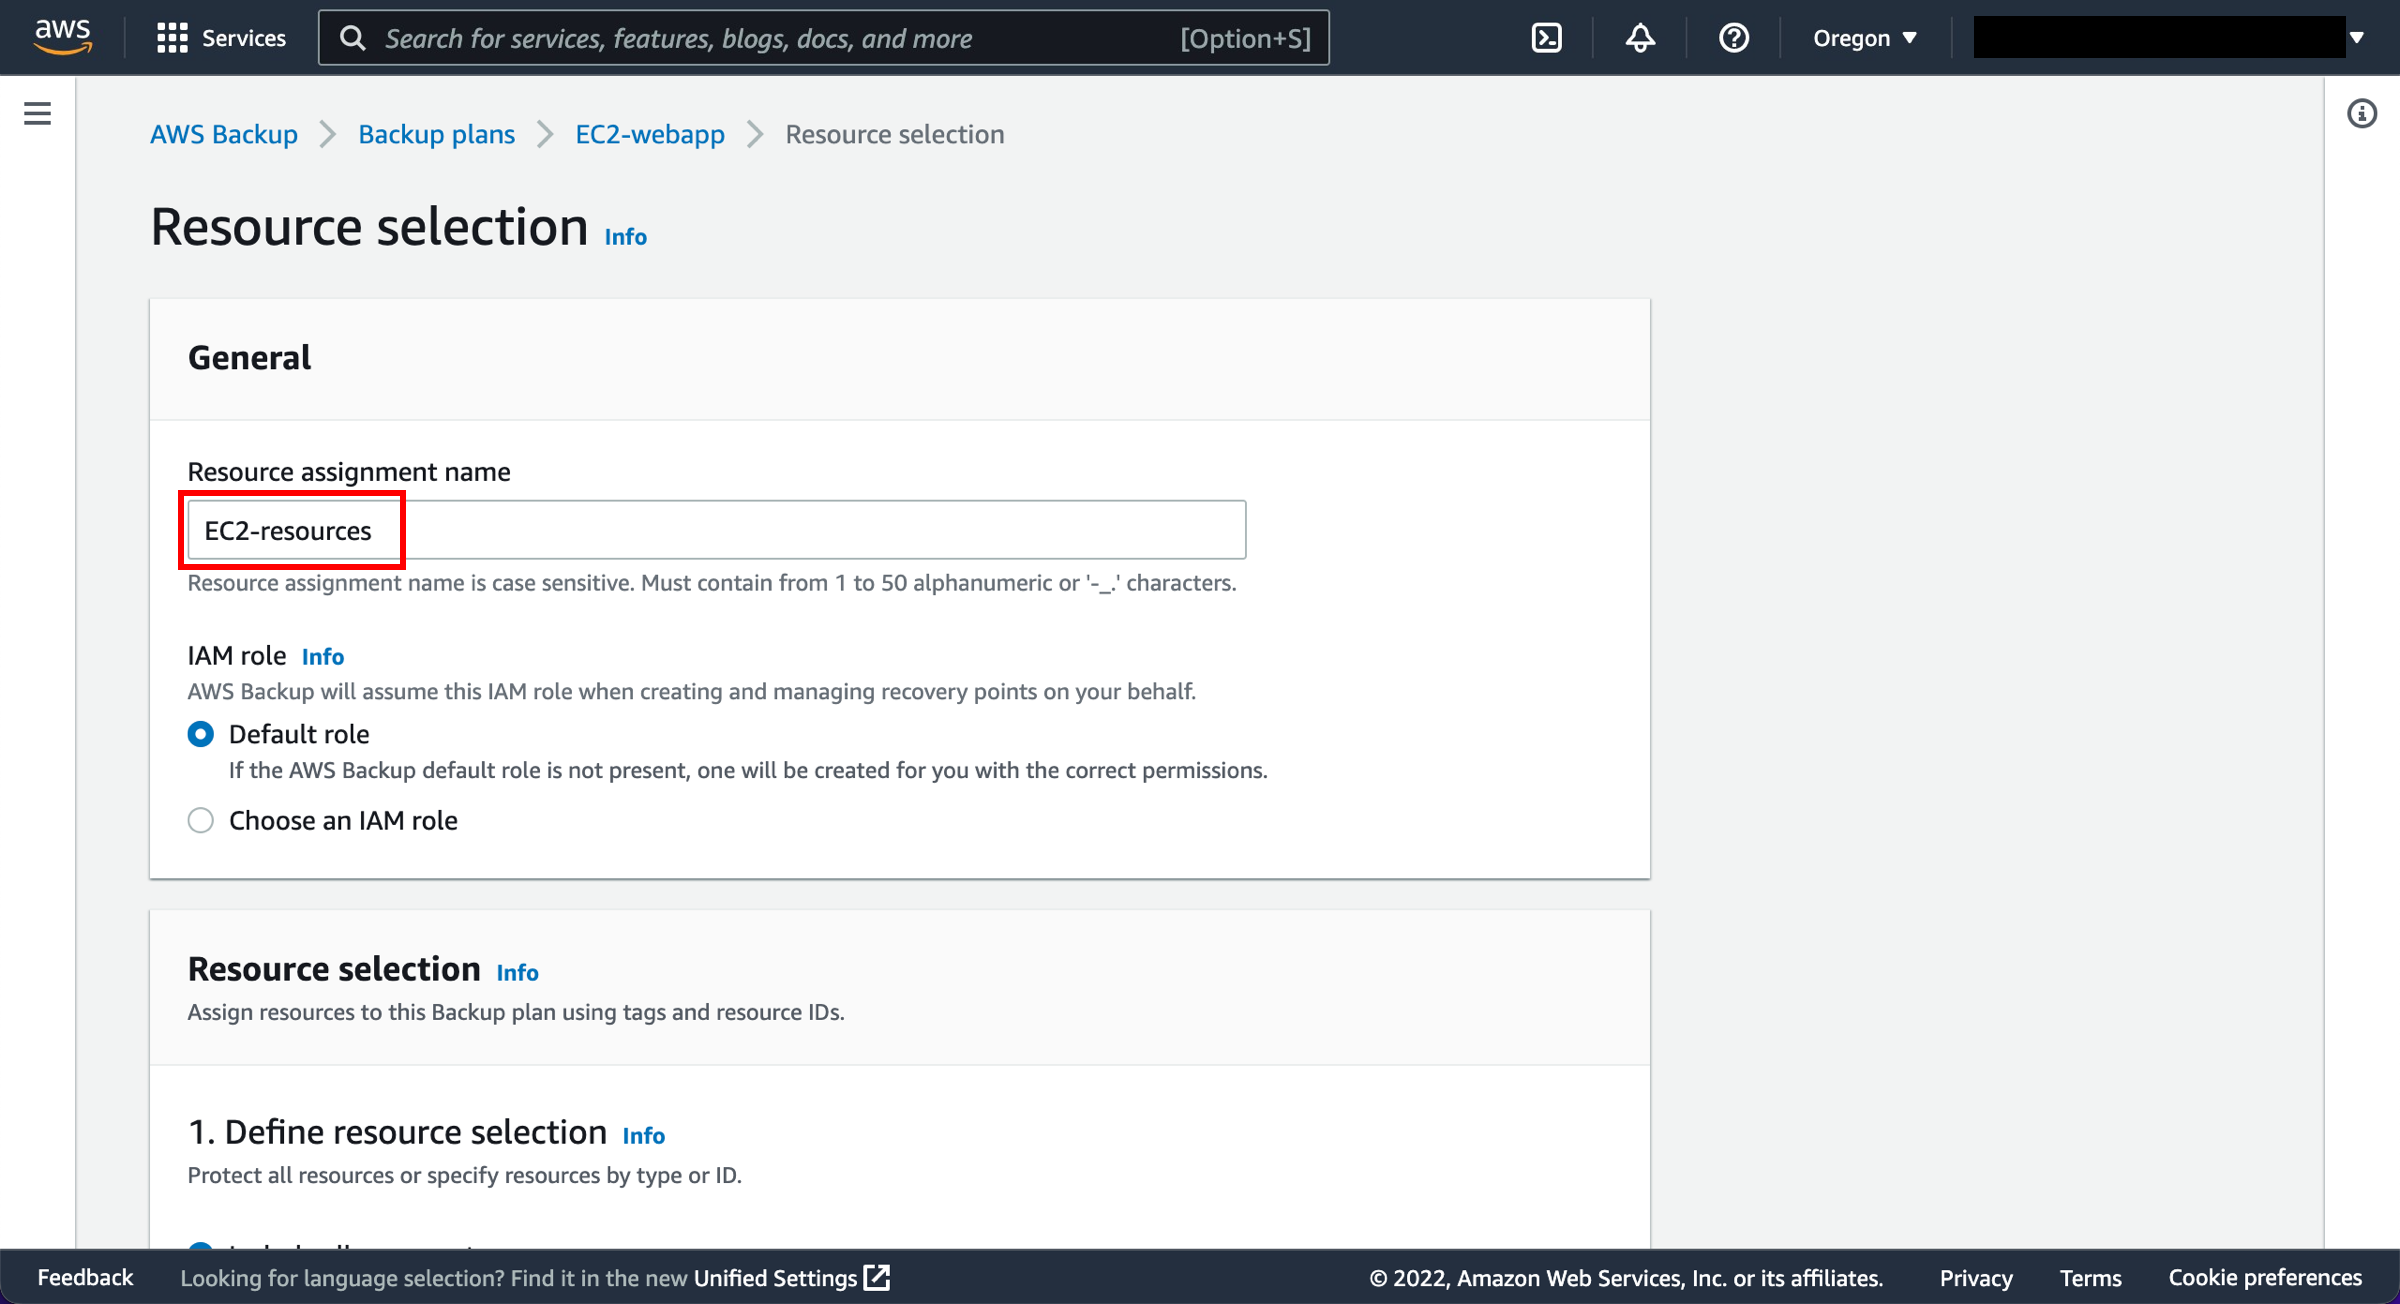This screenshot has height=1304, width=2400.
Task: Open the Oregon region dropdown
Action: pyautogui.click(x=1864, y=38)
